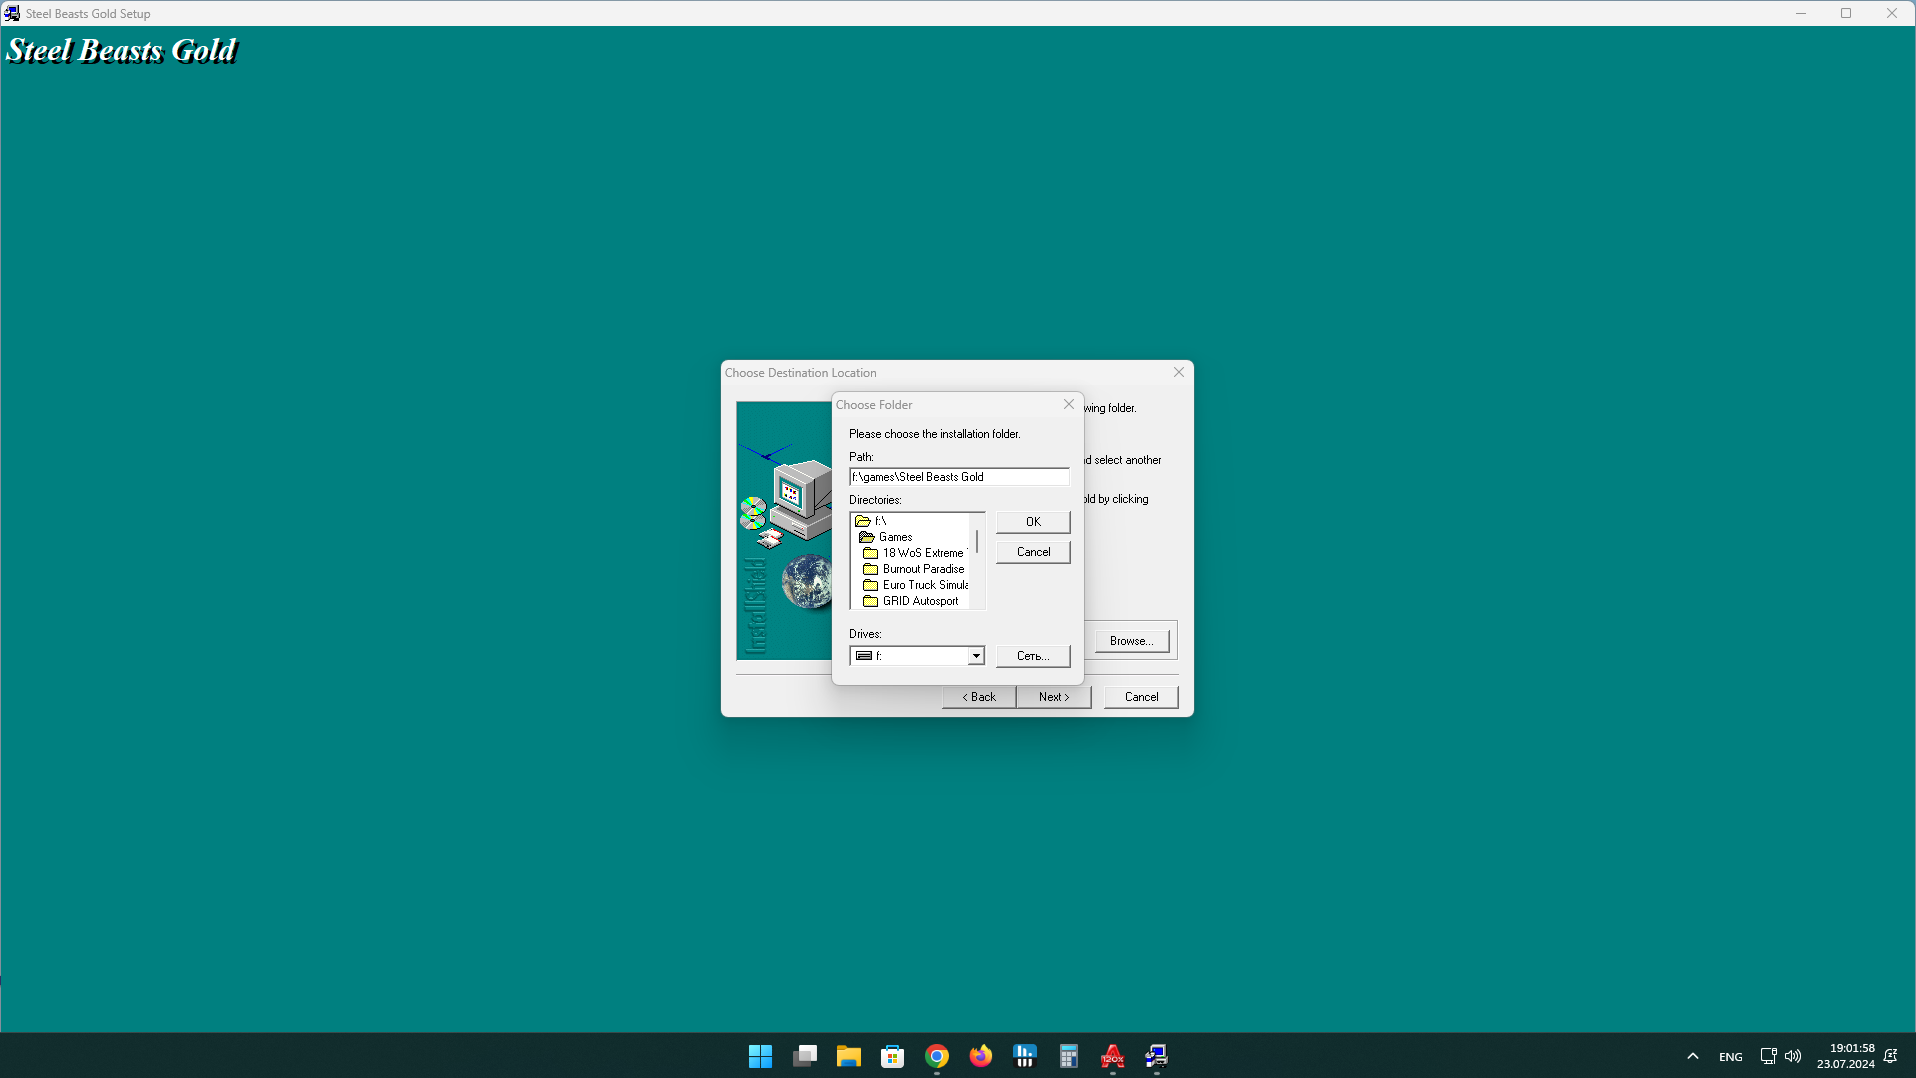The width and height of the screenshot is (1916, 1078).
Task: Open the Windows Start menu
Action: pos(760,1056)
